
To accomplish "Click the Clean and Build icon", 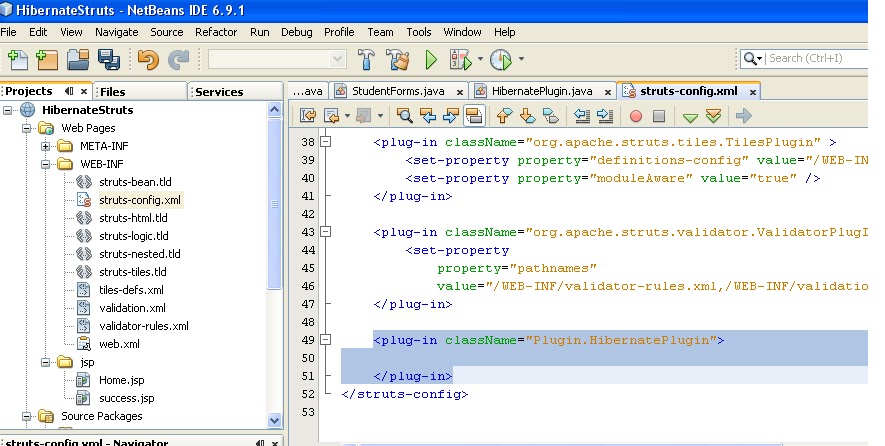I will click(x=398, y=59).
